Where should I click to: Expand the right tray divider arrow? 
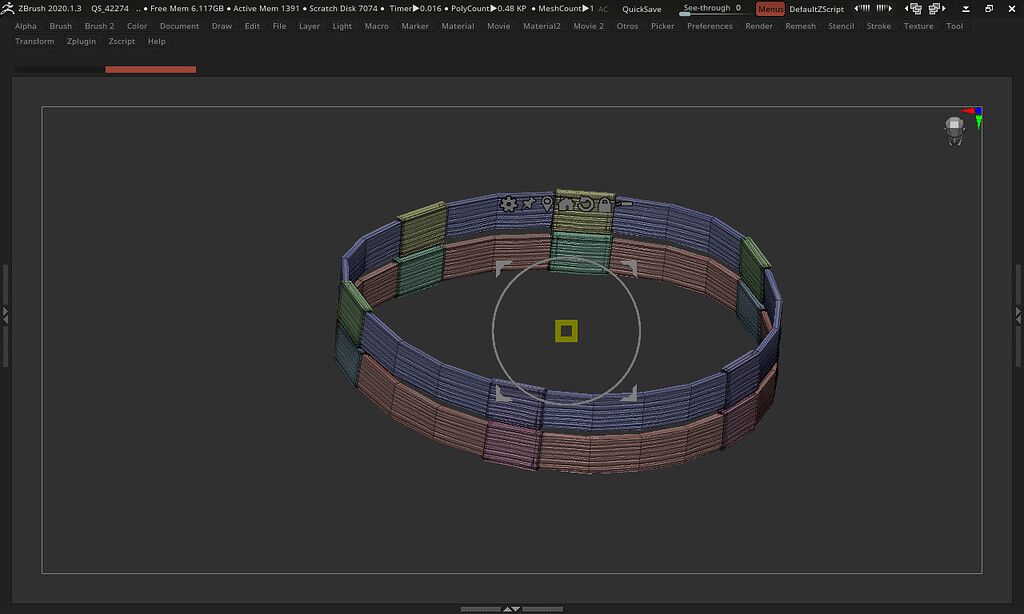coord(1018,315)
